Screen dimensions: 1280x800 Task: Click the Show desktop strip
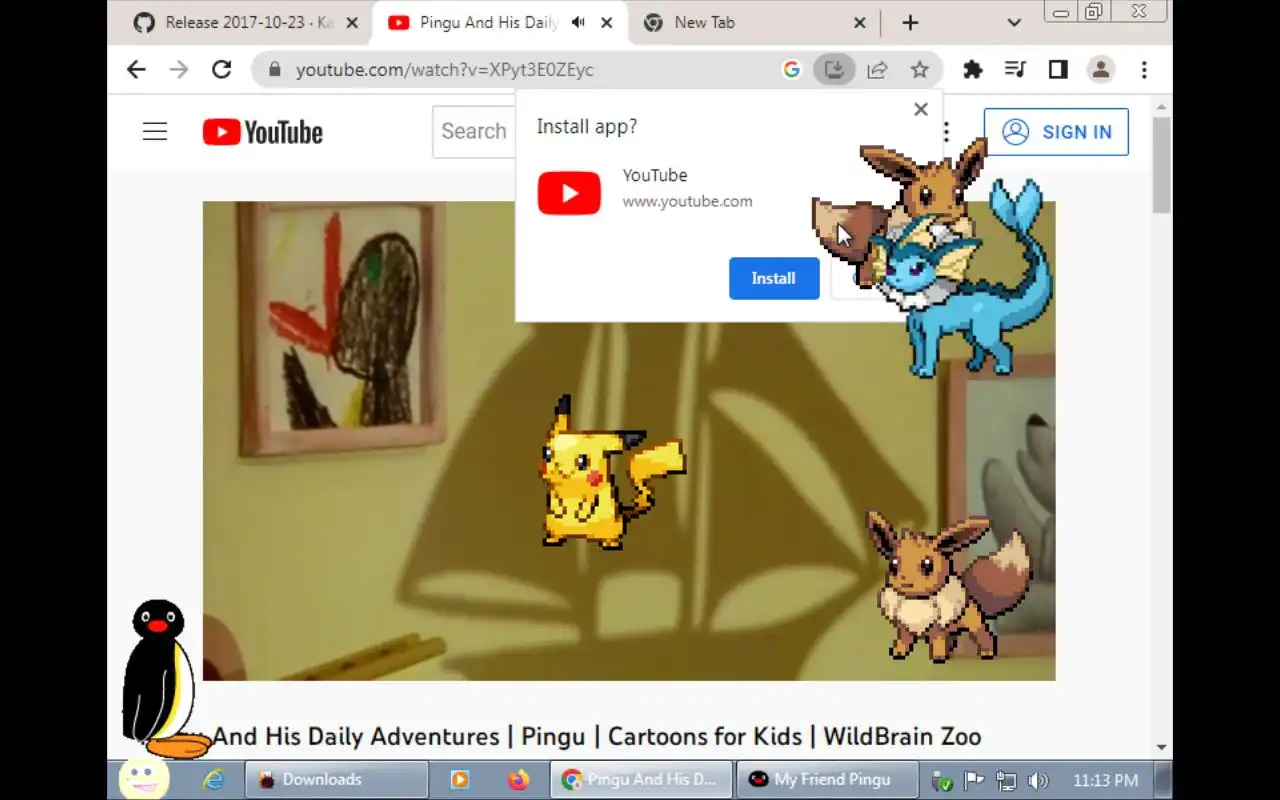[x=1164, y=779]
